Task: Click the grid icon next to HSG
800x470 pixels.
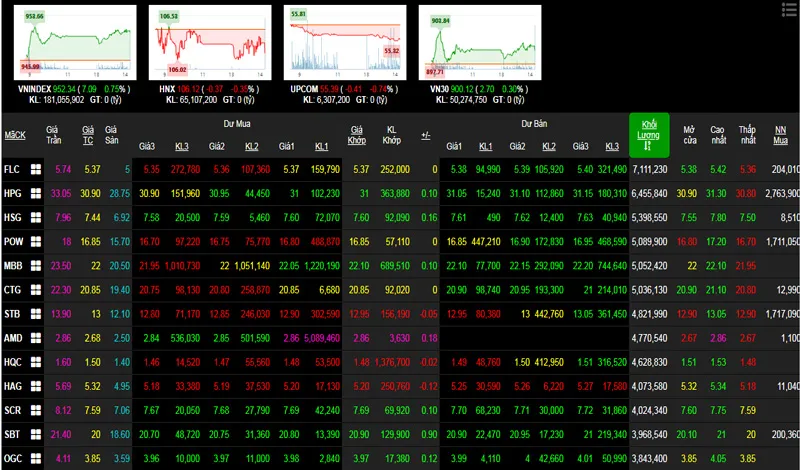Action: (36, 217)
